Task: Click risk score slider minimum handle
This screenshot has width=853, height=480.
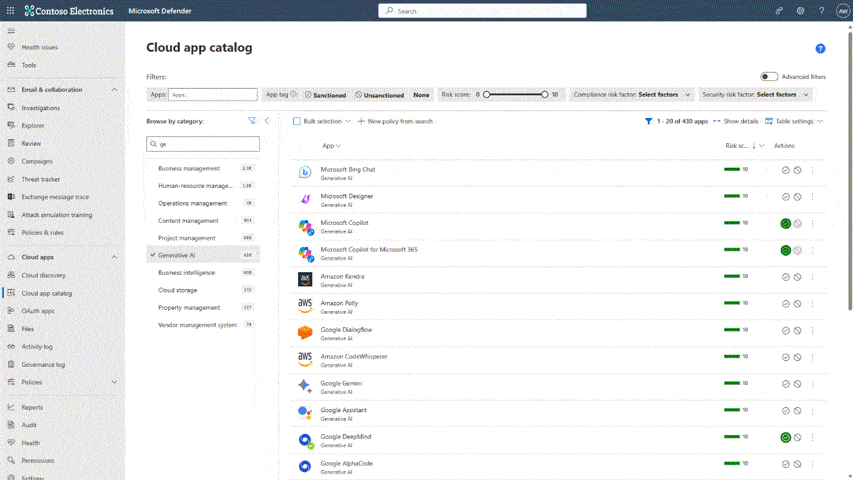Action: (x=486, y=94)
